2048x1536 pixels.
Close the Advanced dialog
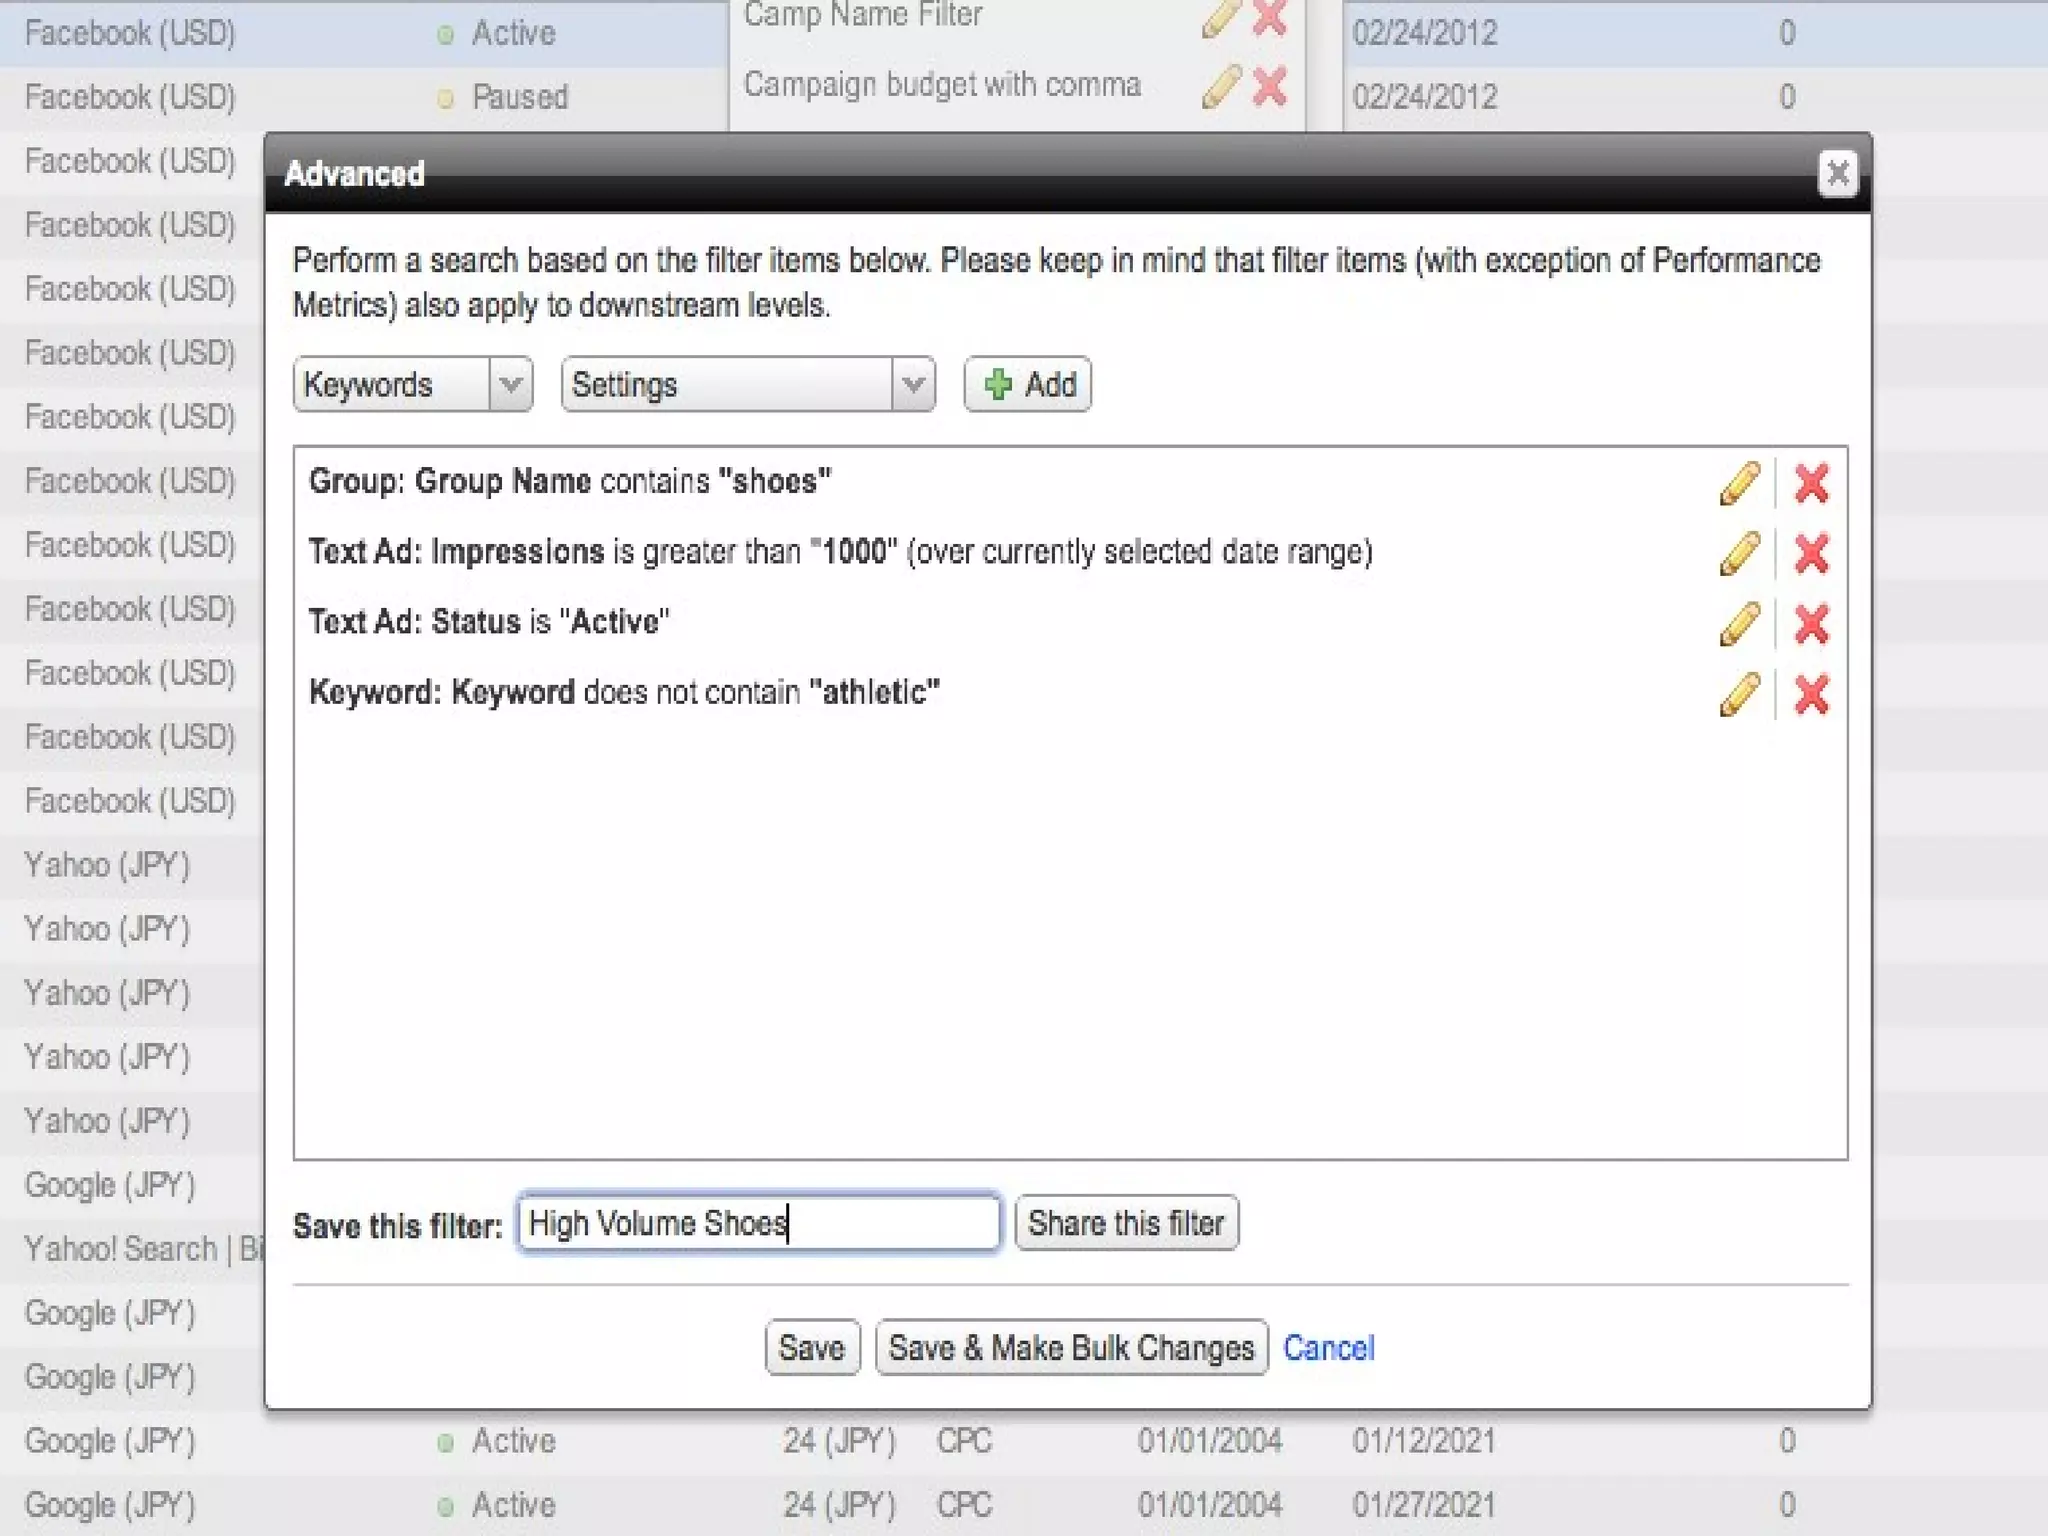(1836, 174)
